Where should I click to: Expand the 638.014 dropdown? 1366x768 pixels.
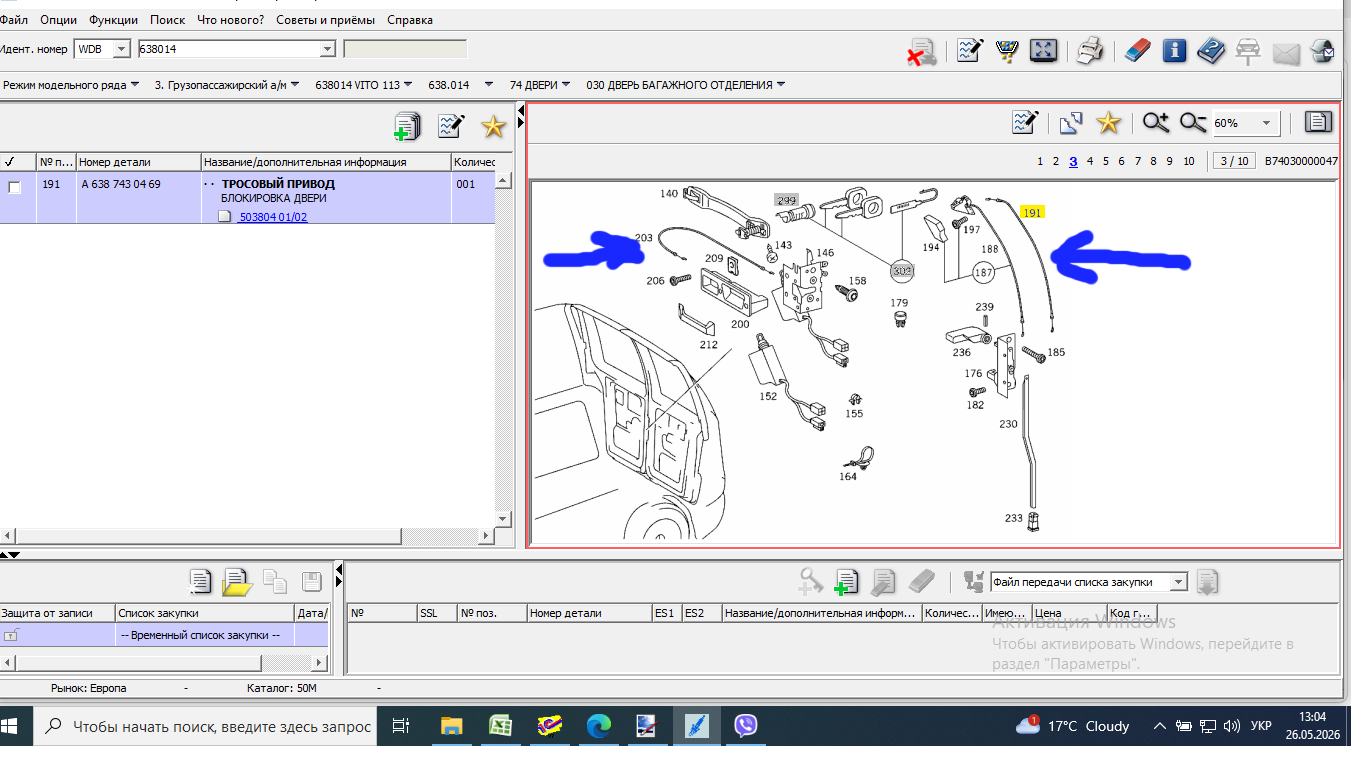(x=489, y=85)
